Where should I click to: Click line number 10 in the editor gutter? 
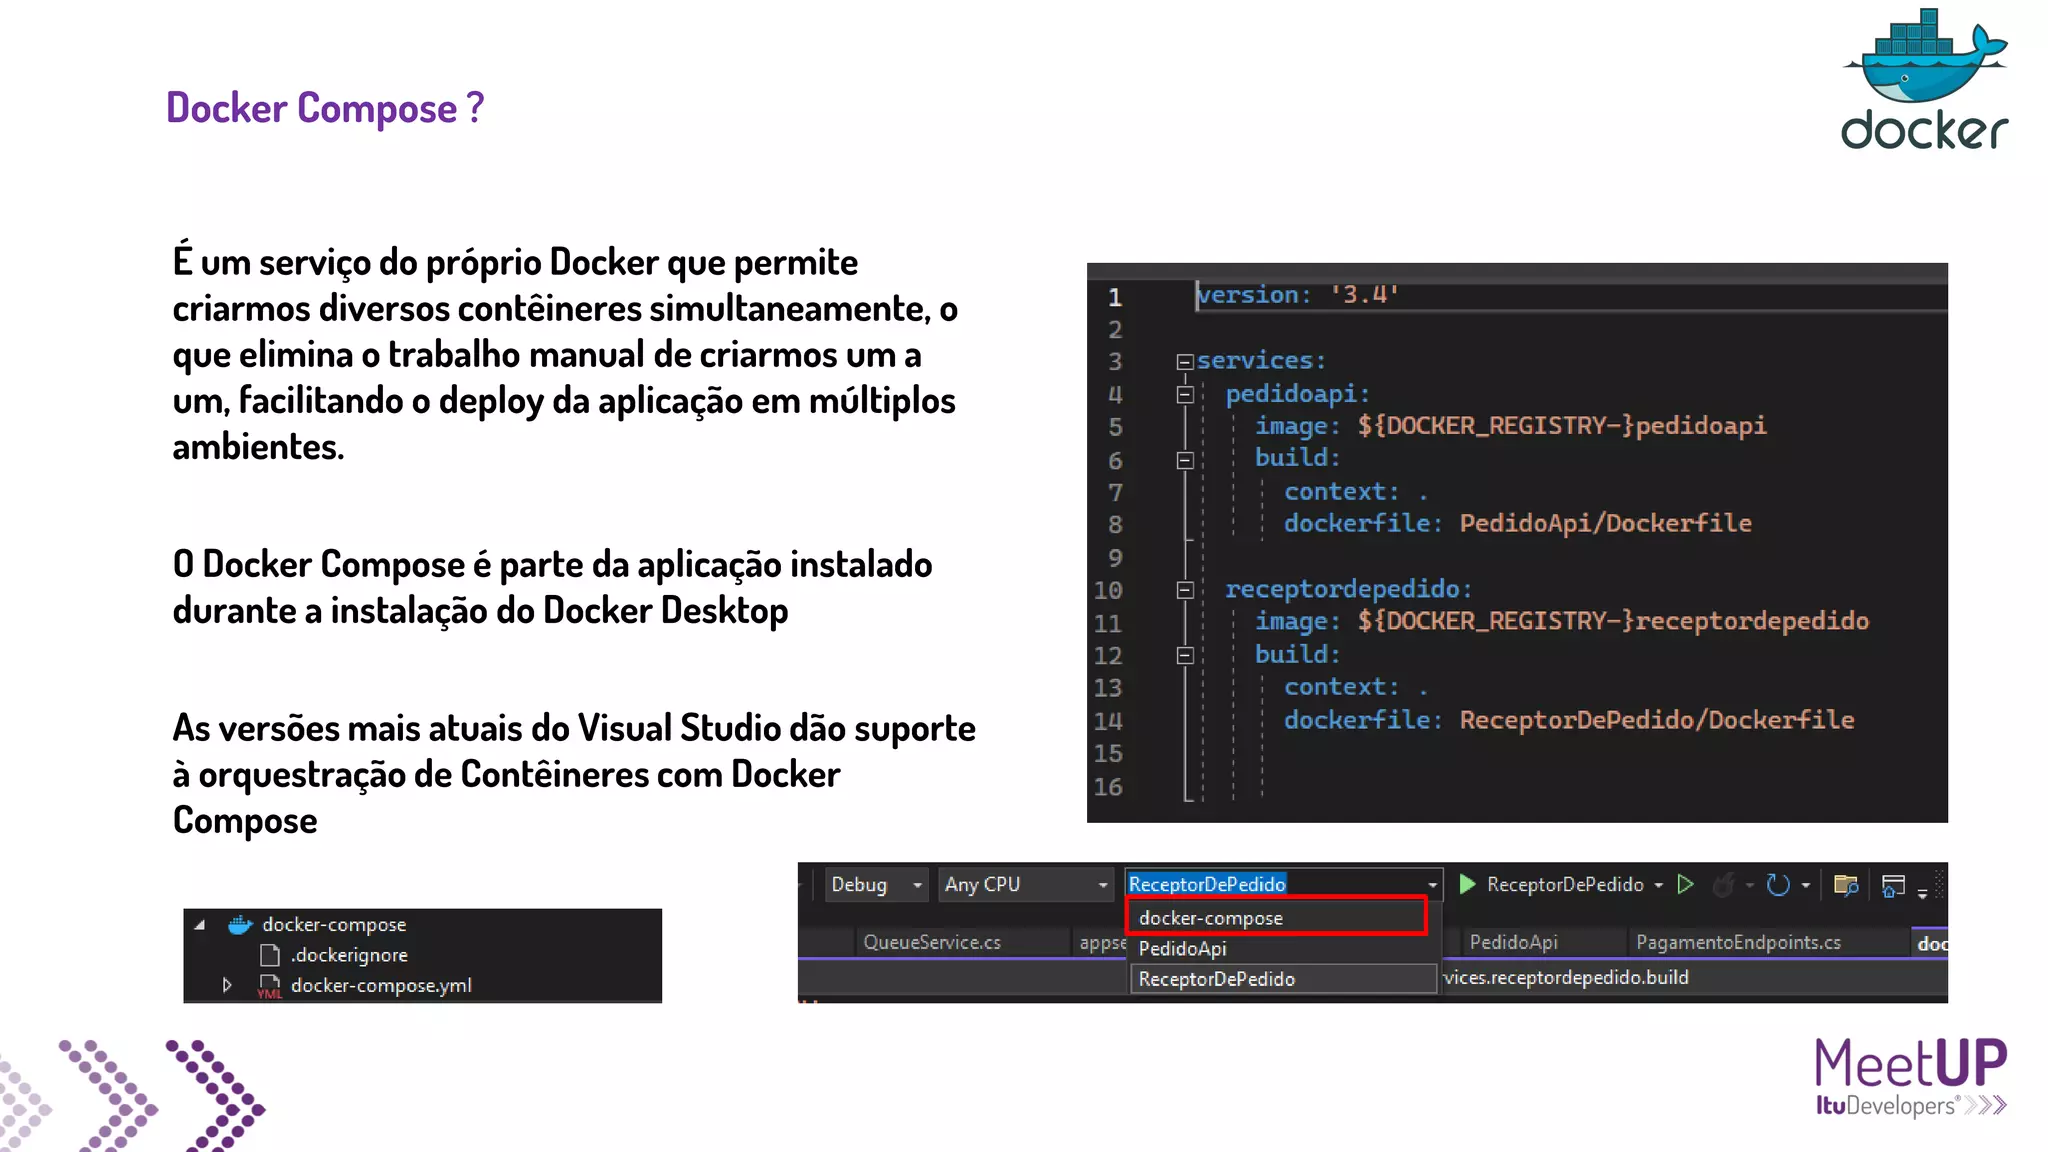tap(1108, 590)
